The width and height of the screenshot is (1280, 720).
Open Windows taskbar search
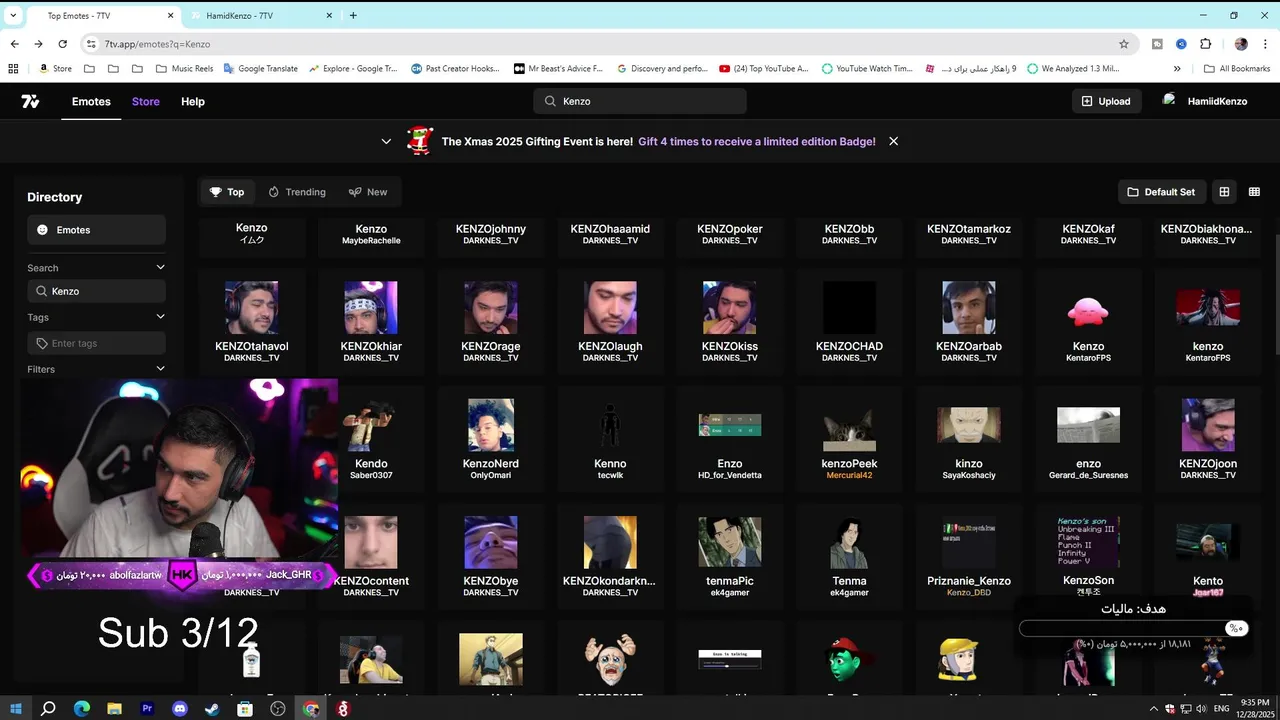(x=48, y=709)
